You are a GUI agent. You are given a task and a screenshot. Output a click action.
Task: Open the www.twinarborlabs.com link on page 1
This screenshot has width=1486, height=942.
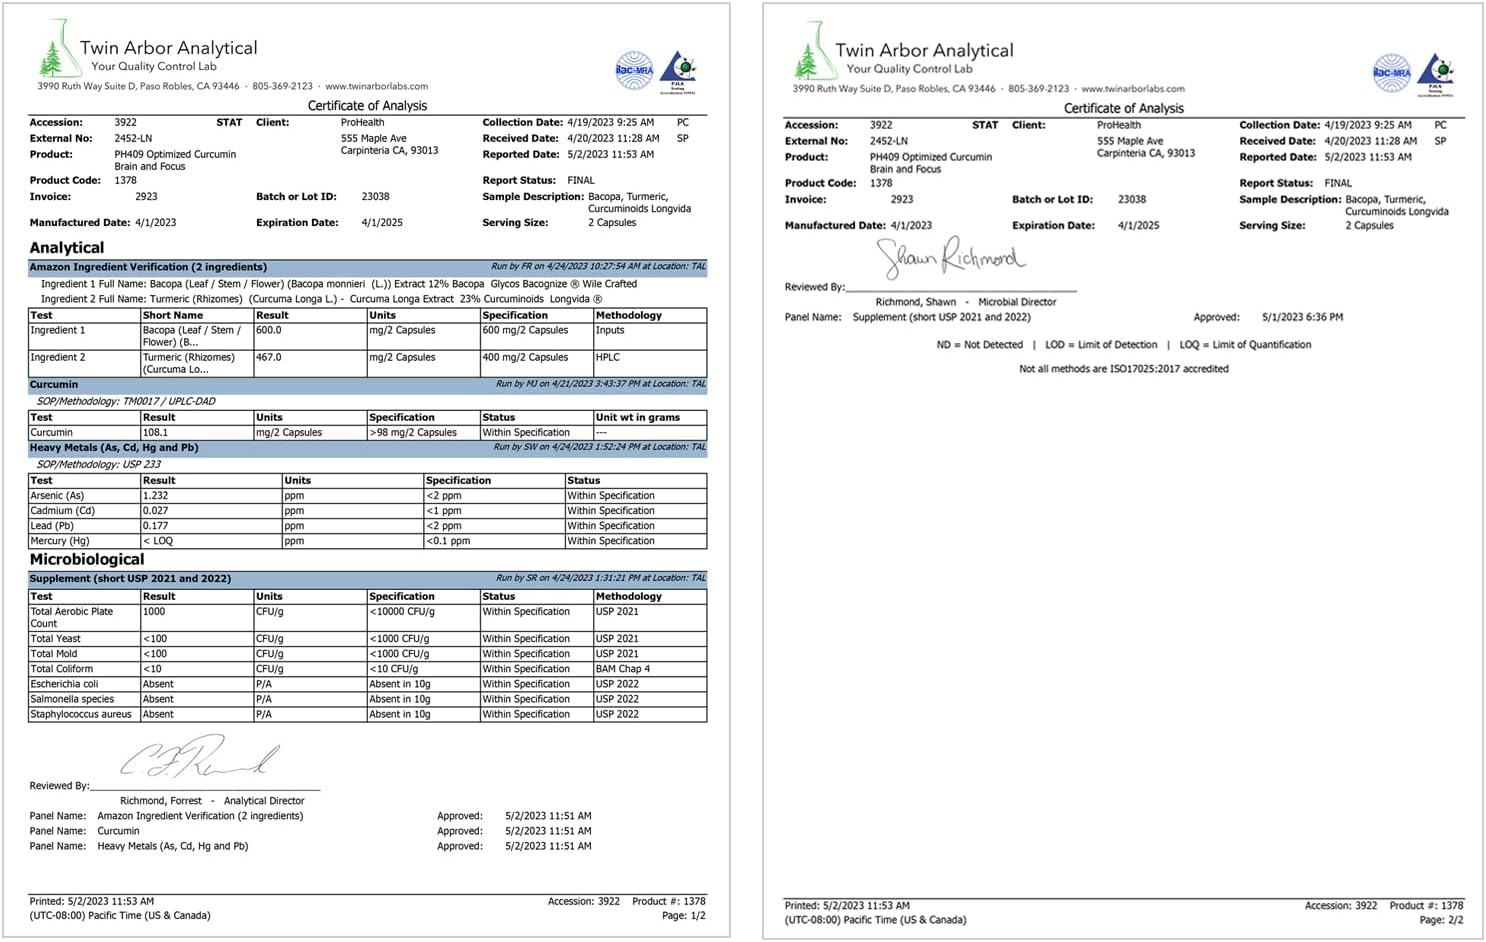tap(376, 86)
